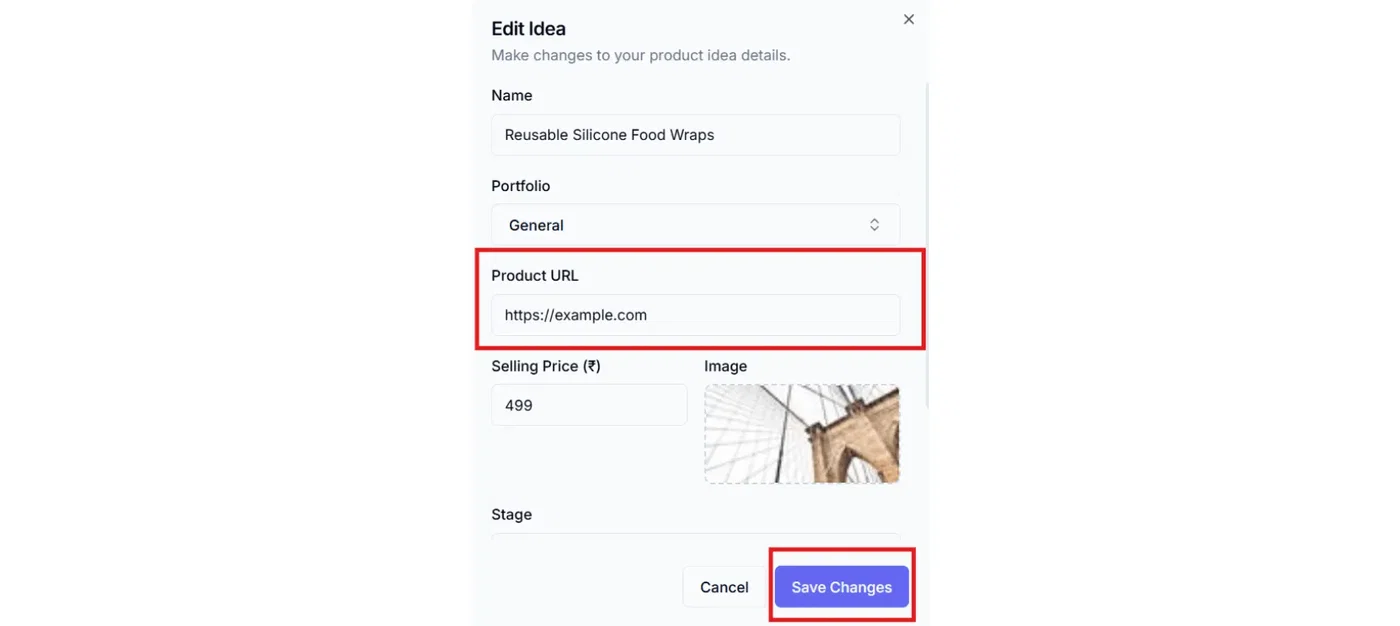The height and width of the screenshot is (626, 1400).
Task: Click the Name field label
Action: (x=511, y=96)
